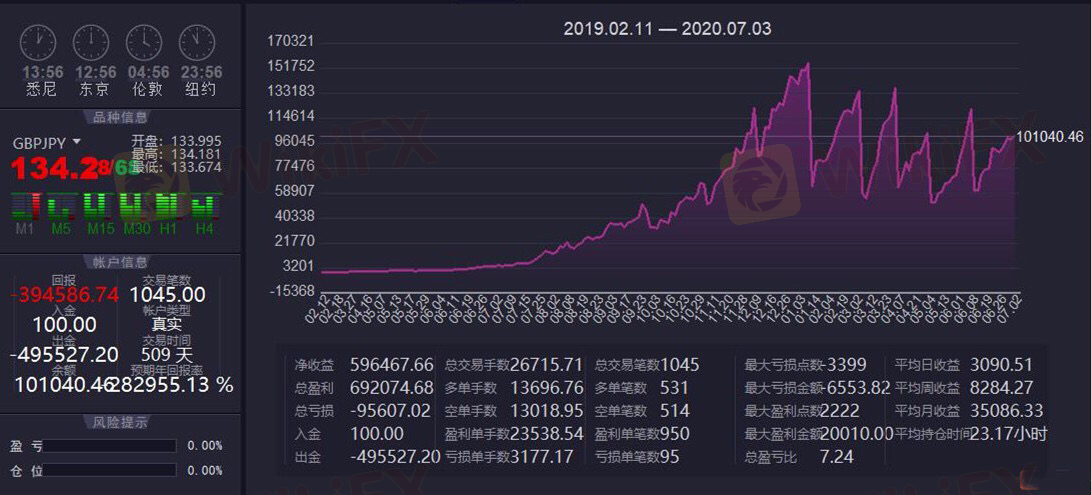Open the GBPJPY symbol dropdown arrow
Image resolution: width=1091 pixels, height=495 pixels.
(x=77, y=142)
